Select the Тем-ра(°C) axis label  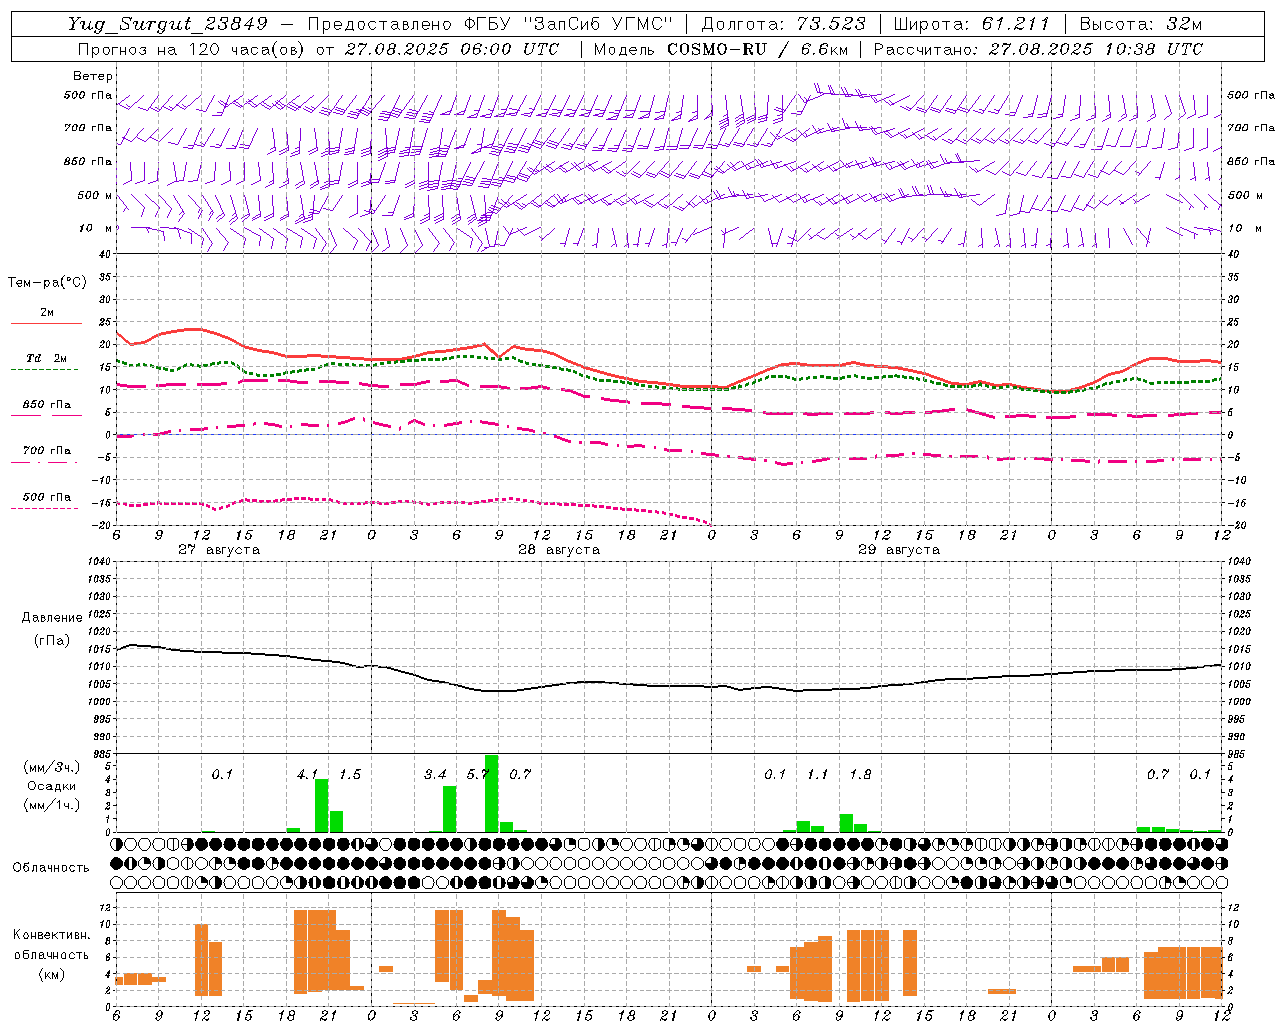(47, 283)
